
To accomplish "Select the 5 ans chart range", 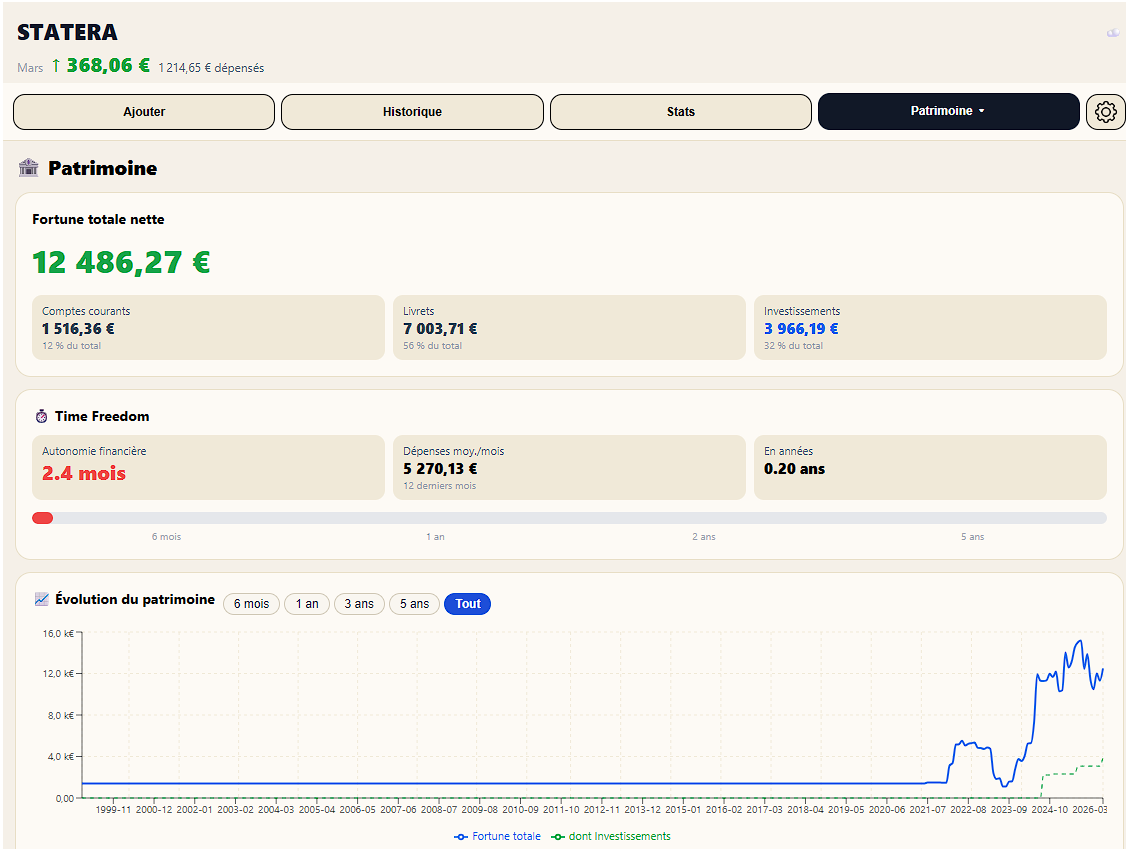I will coord(414,604).
